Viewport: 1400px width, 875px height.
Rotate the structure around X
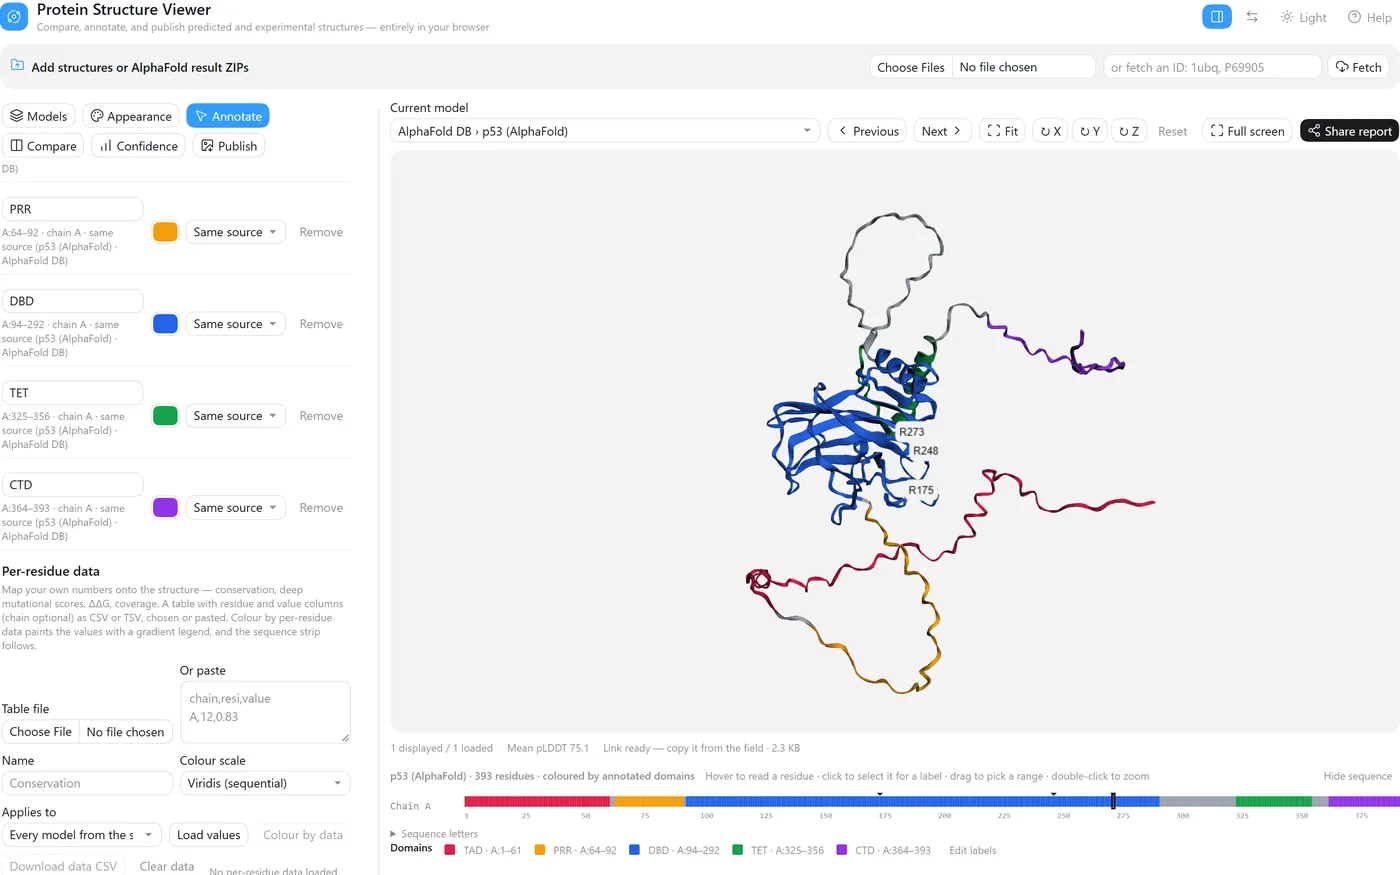click(x=1050, y=131)
